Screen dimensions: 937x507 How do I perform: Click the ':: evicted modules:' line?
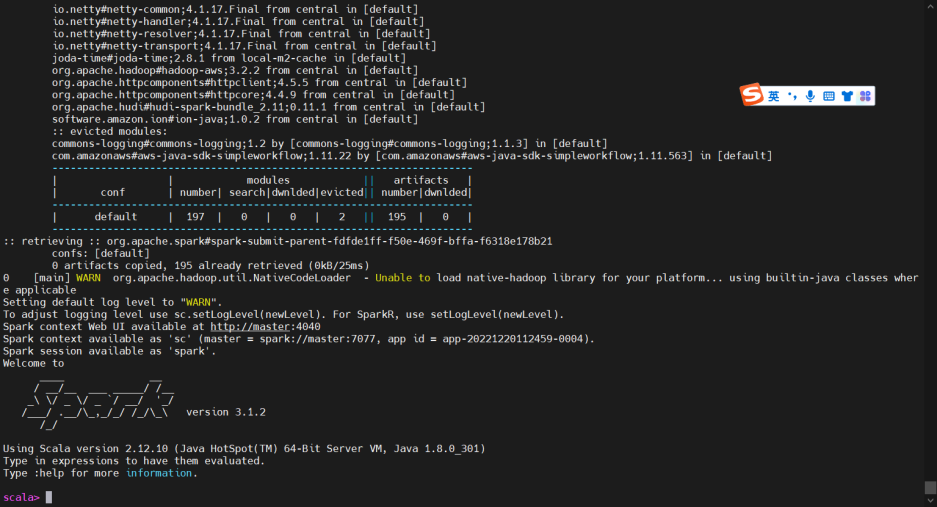(x=110, y=132)
